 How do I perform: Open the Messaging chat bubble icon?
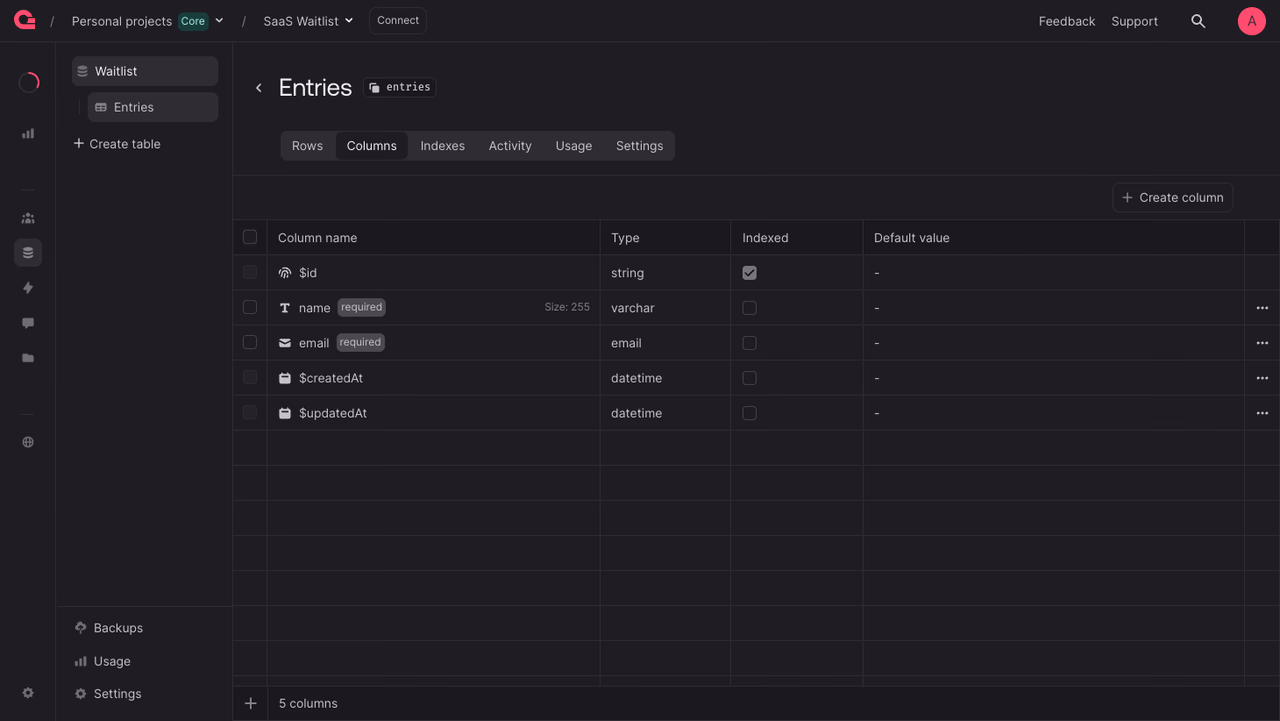click(28, 323)
